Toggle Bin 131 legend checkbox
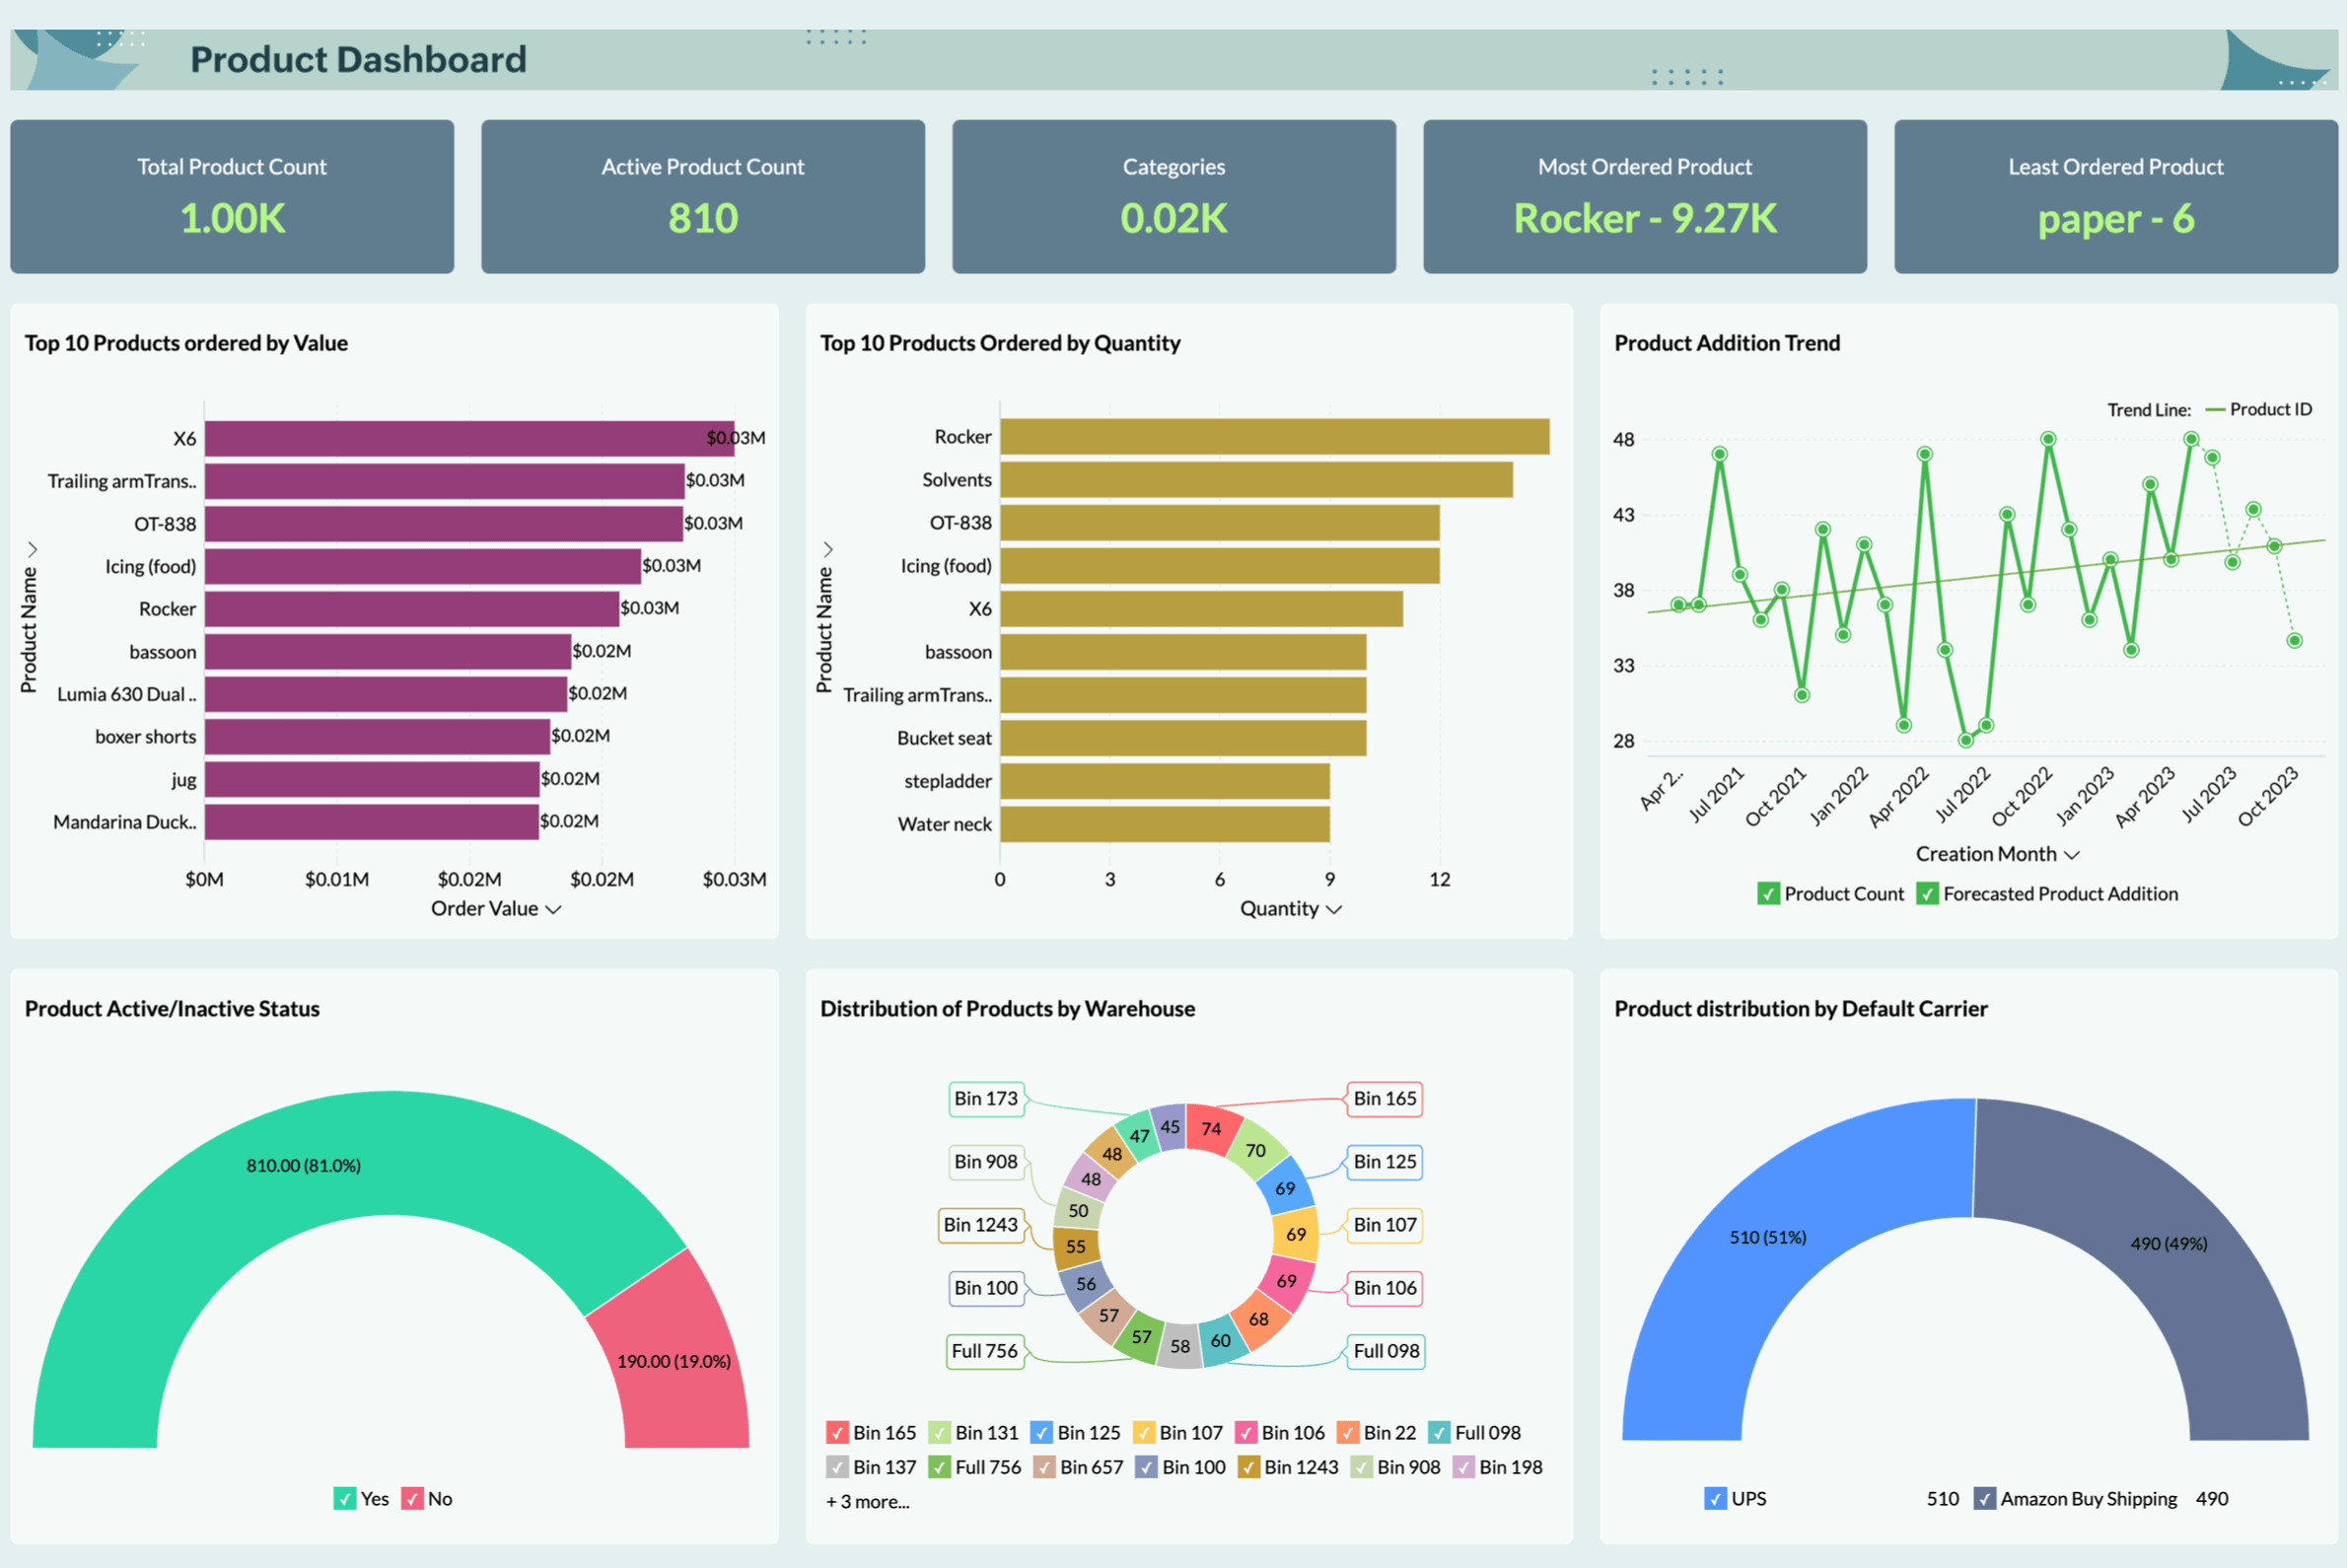 (x=939, y=1432)
